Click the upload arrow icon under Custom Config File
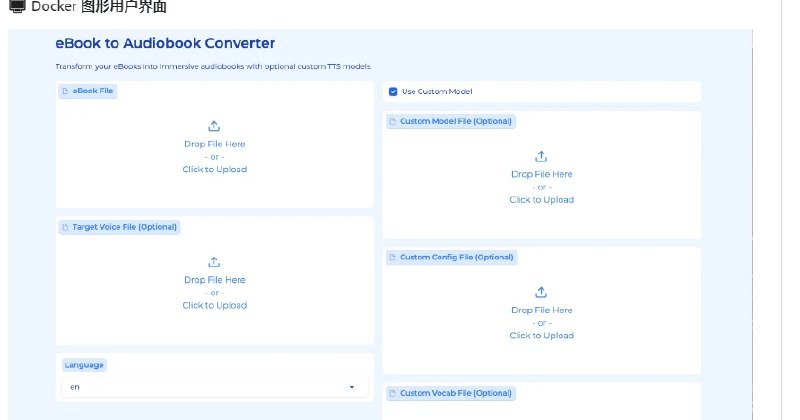 tap(541, 292)
